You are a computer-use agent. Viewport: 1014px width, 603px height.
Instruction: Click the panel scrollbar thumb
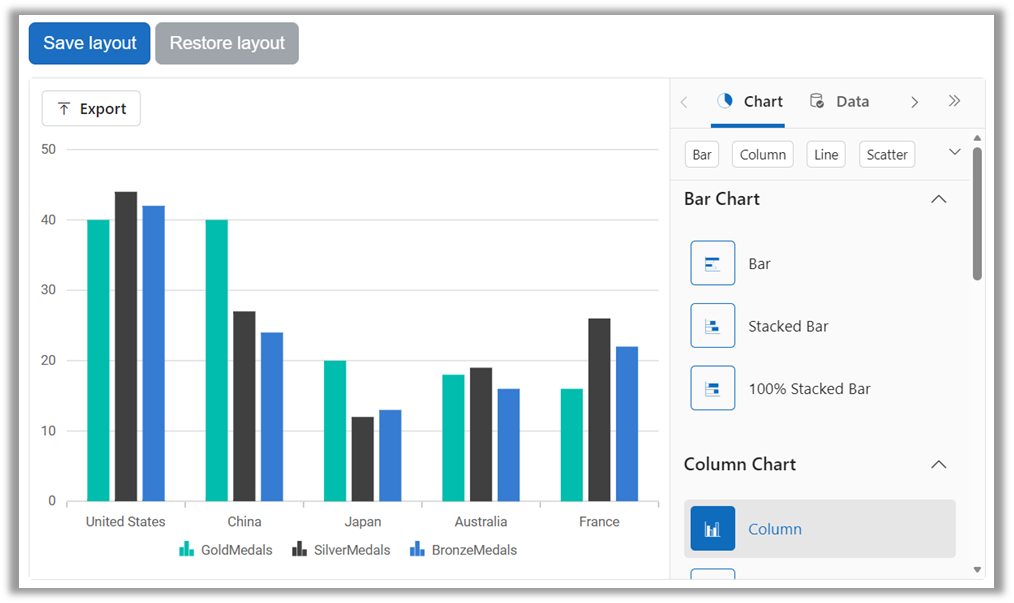point(977,214)
